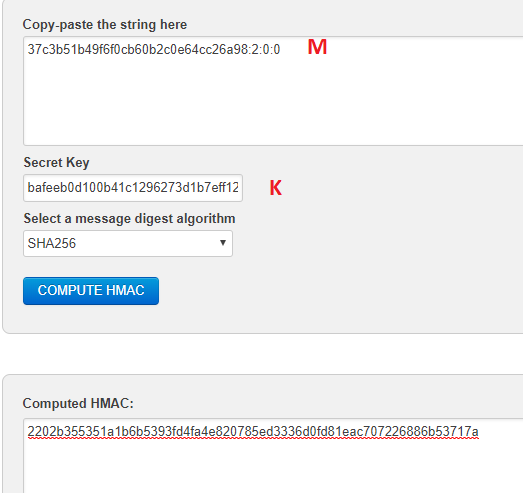Viewport: 523px width, 493px height.
Task: Place cursor at end of hash 53717a
Action: 479,431
